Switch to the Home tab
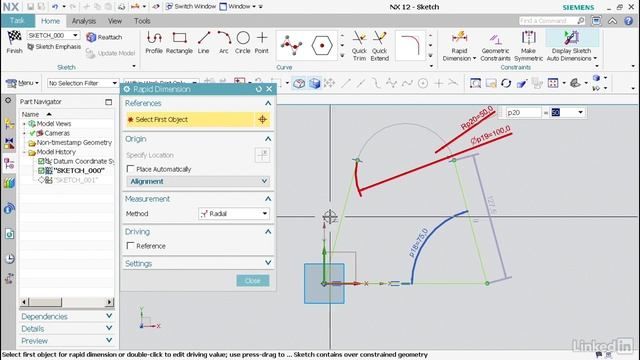640x360 pixels. [50, 21]
